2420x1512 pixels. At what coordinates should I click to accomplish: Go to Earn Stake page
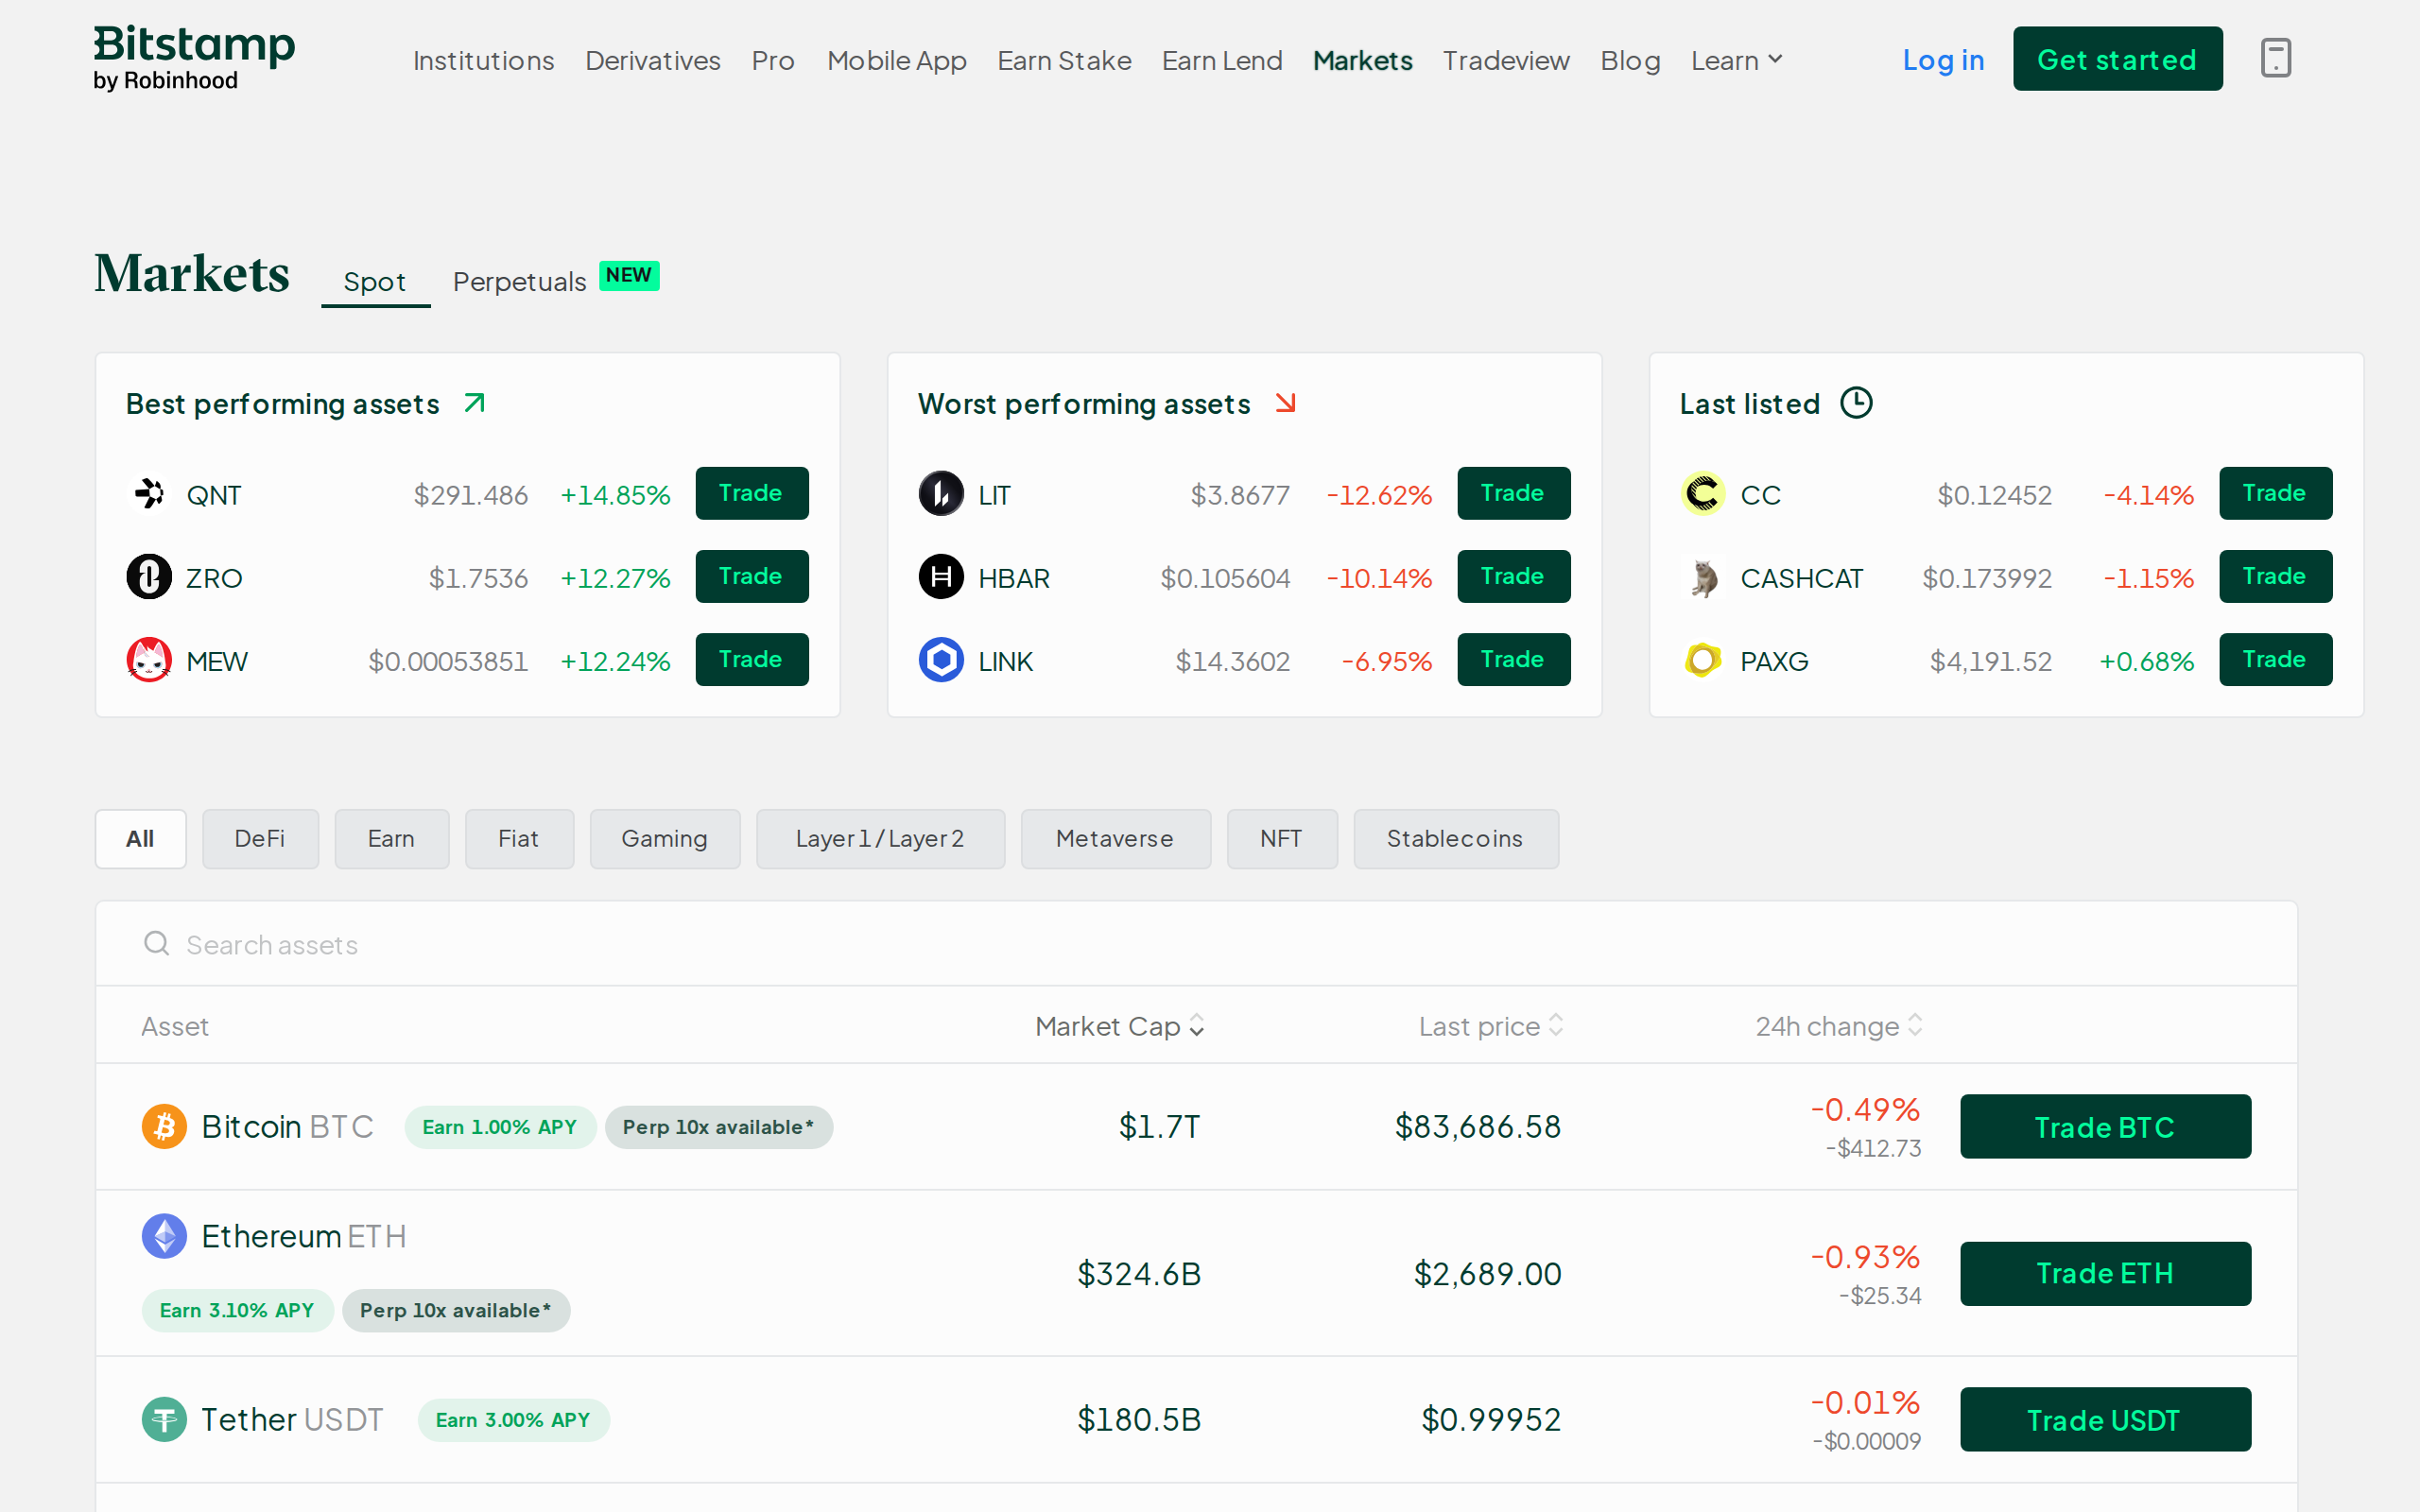(1064, 60)
